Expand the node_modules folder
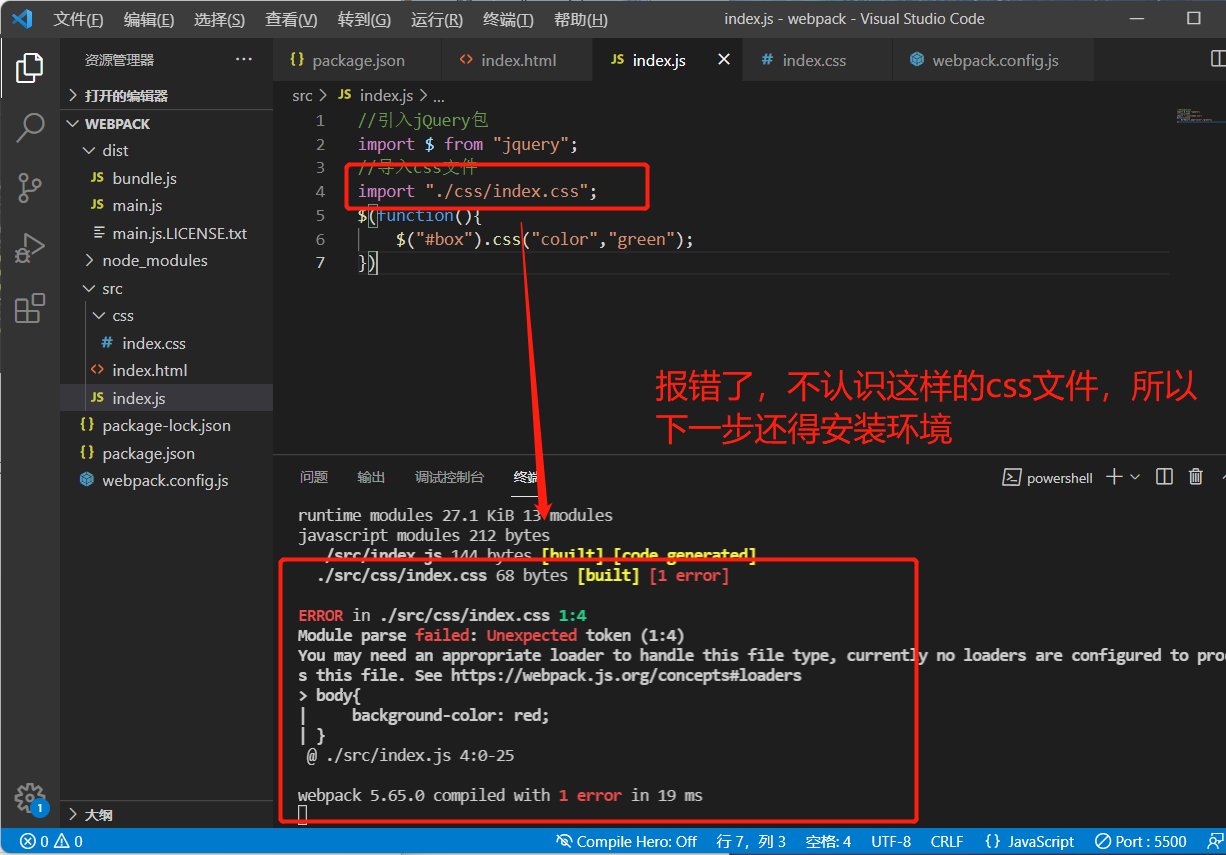 [x=166, y=260]
